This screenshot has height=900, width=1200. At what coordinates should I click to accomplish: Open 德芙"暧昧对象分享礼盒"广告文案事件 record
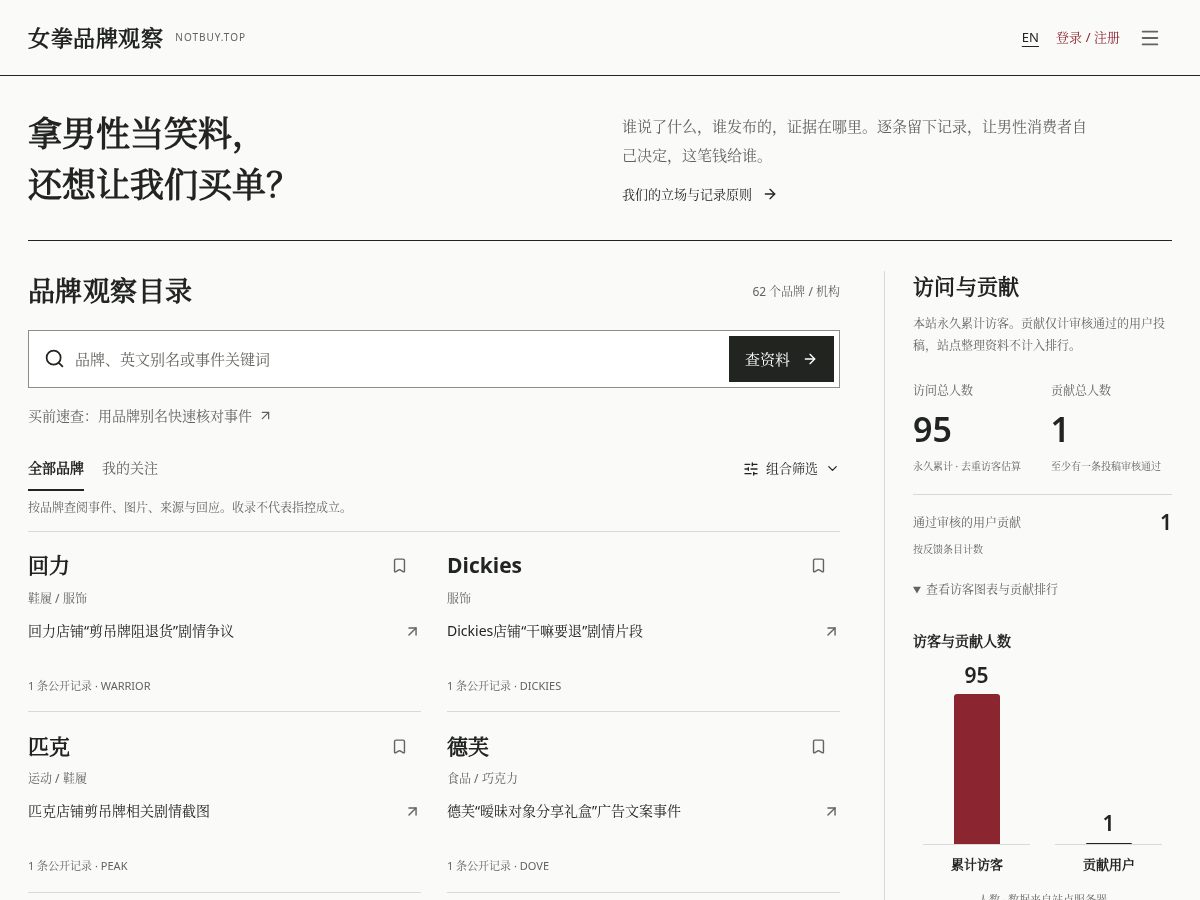(564, 811)
